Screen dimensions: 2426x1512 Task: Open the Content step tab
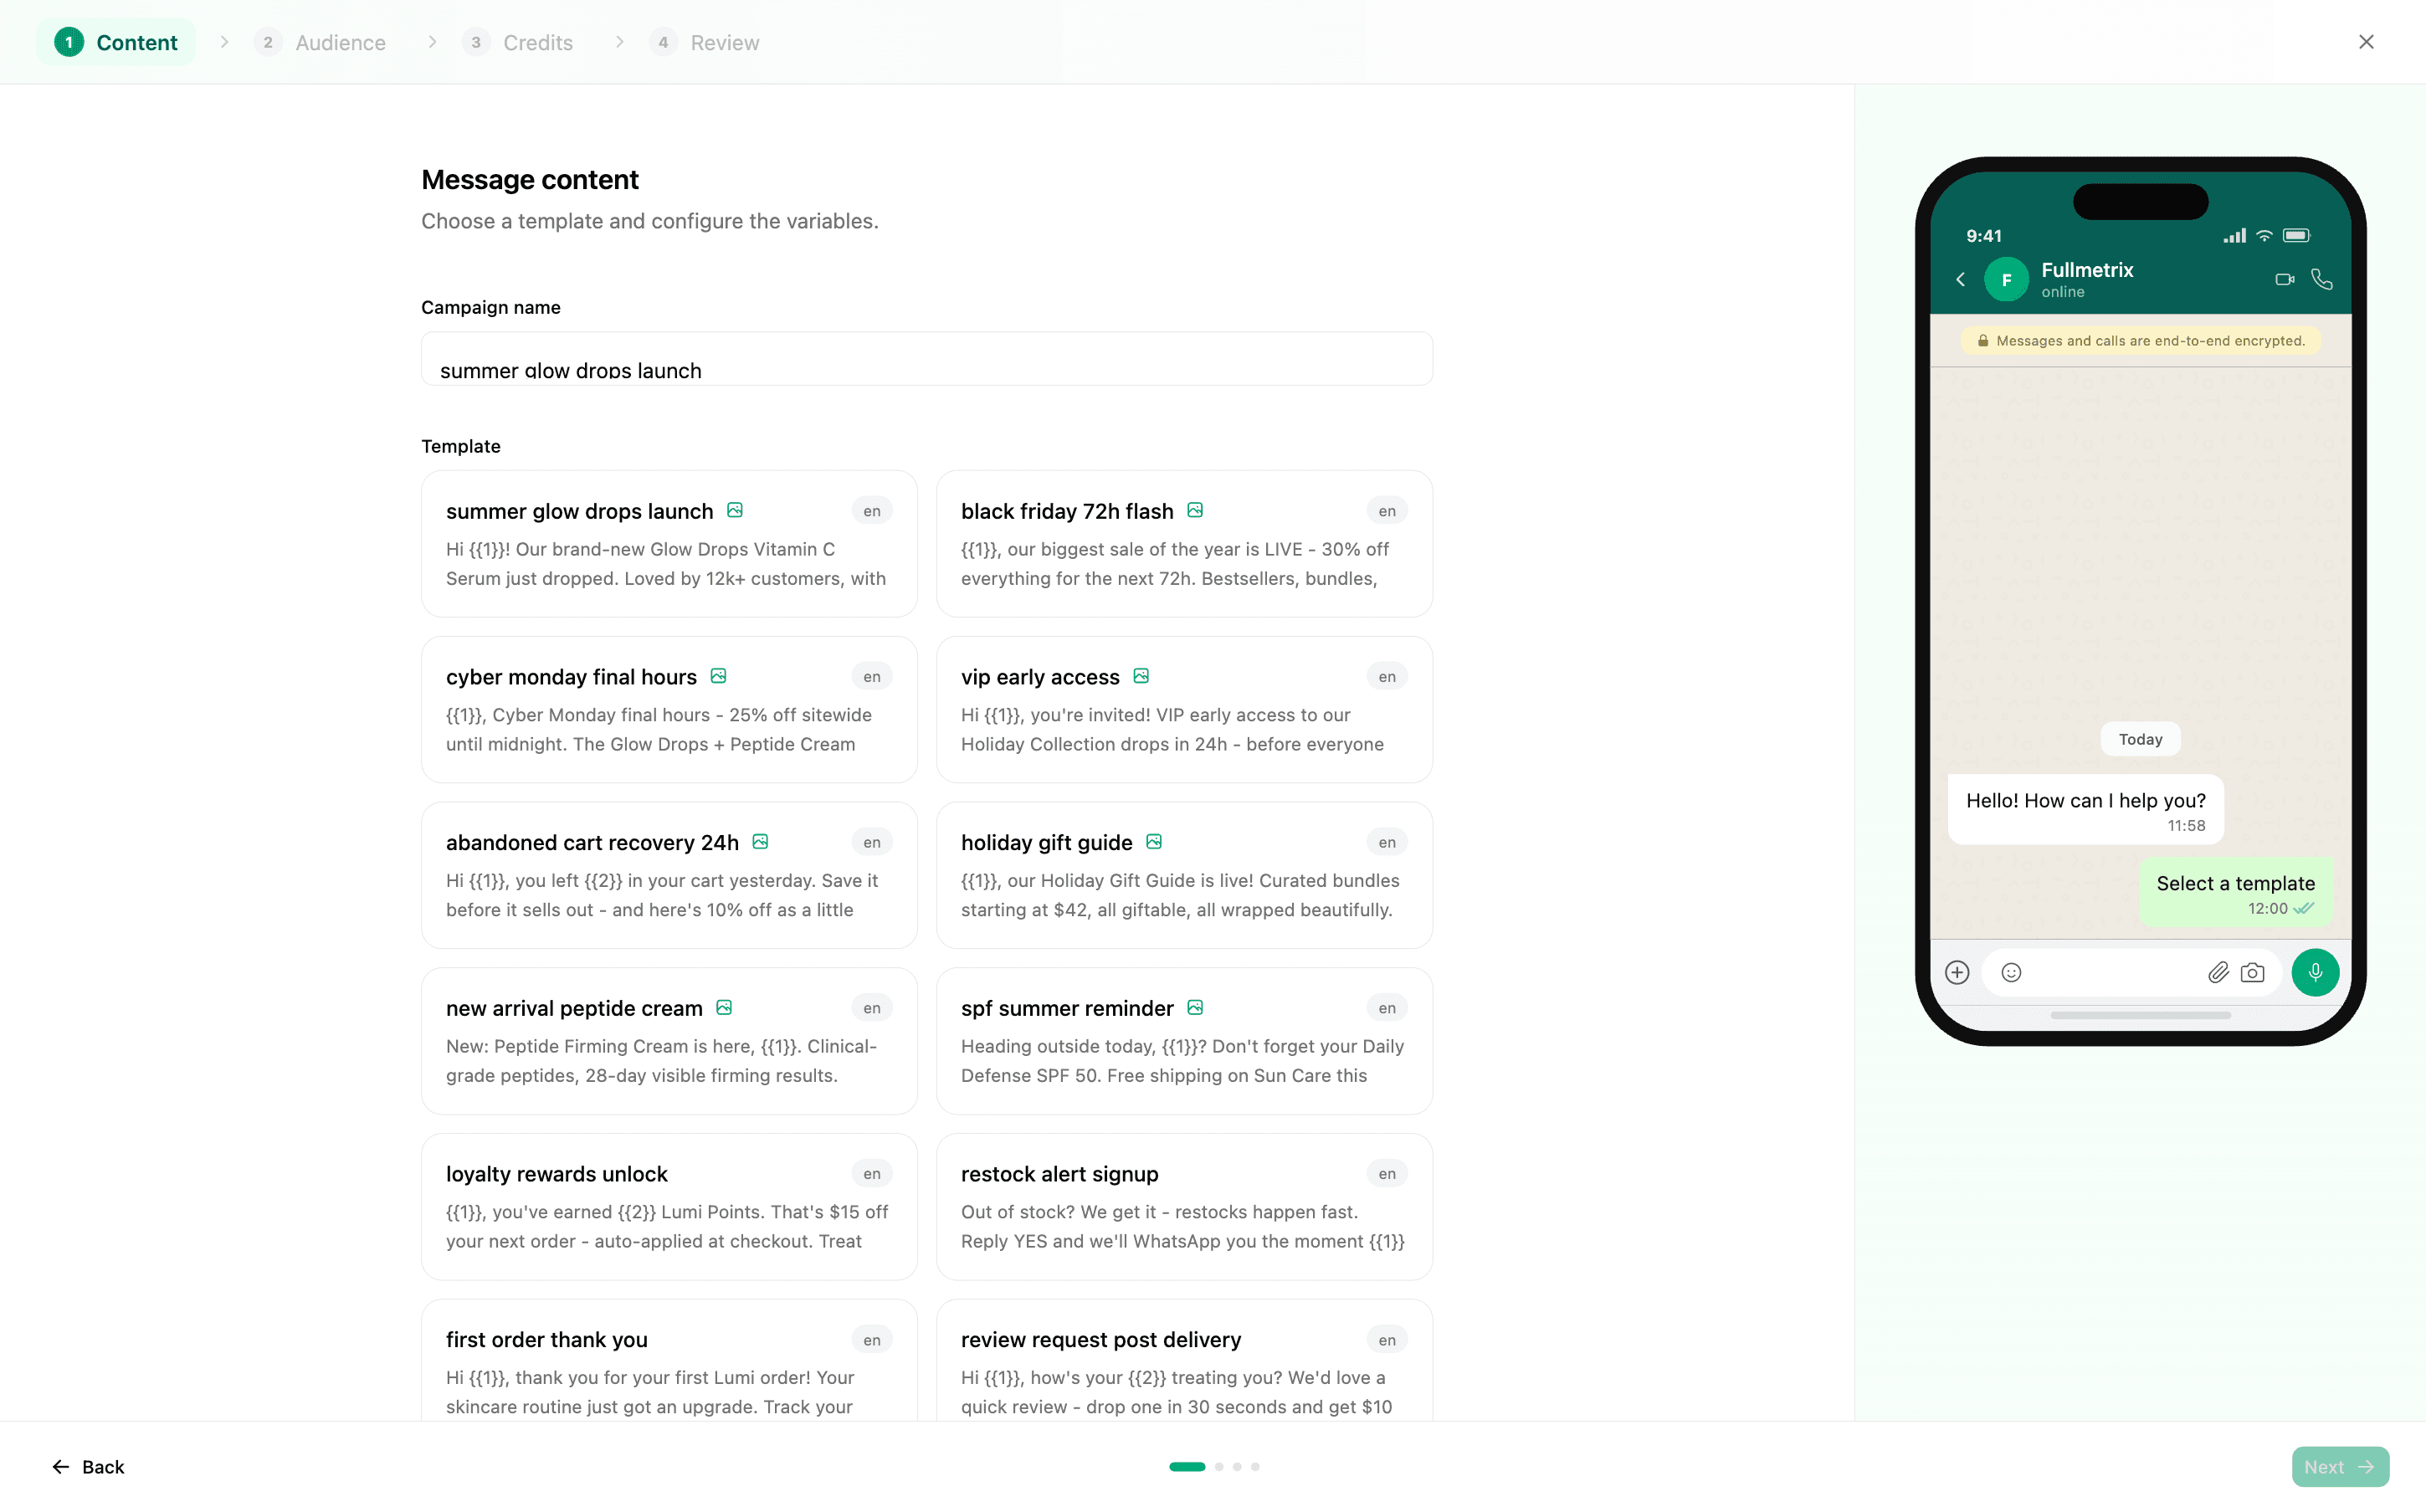click(117, 42)
